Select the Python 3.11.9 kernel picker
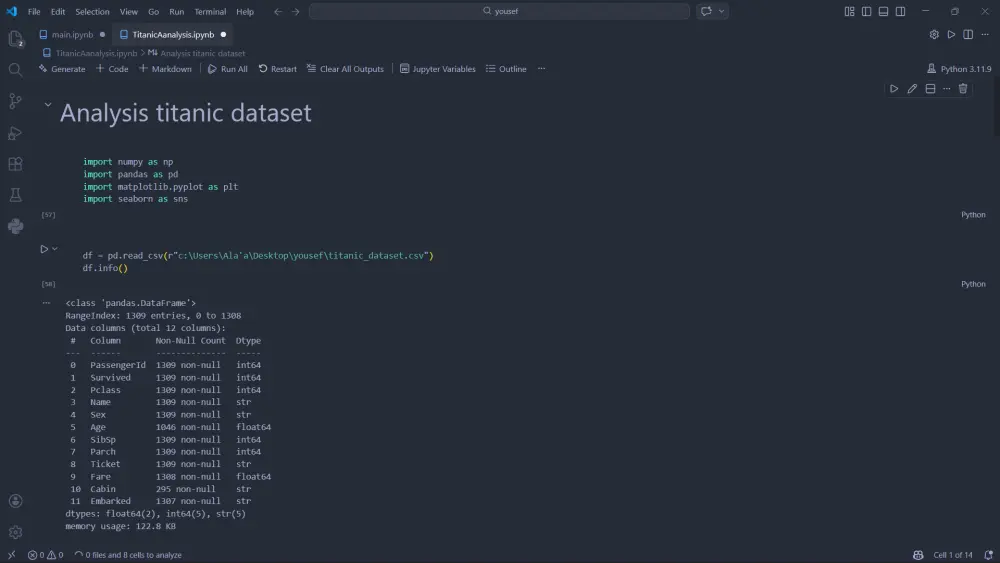The height and width of the screenshot is (563, 1000). click(959, 69)
